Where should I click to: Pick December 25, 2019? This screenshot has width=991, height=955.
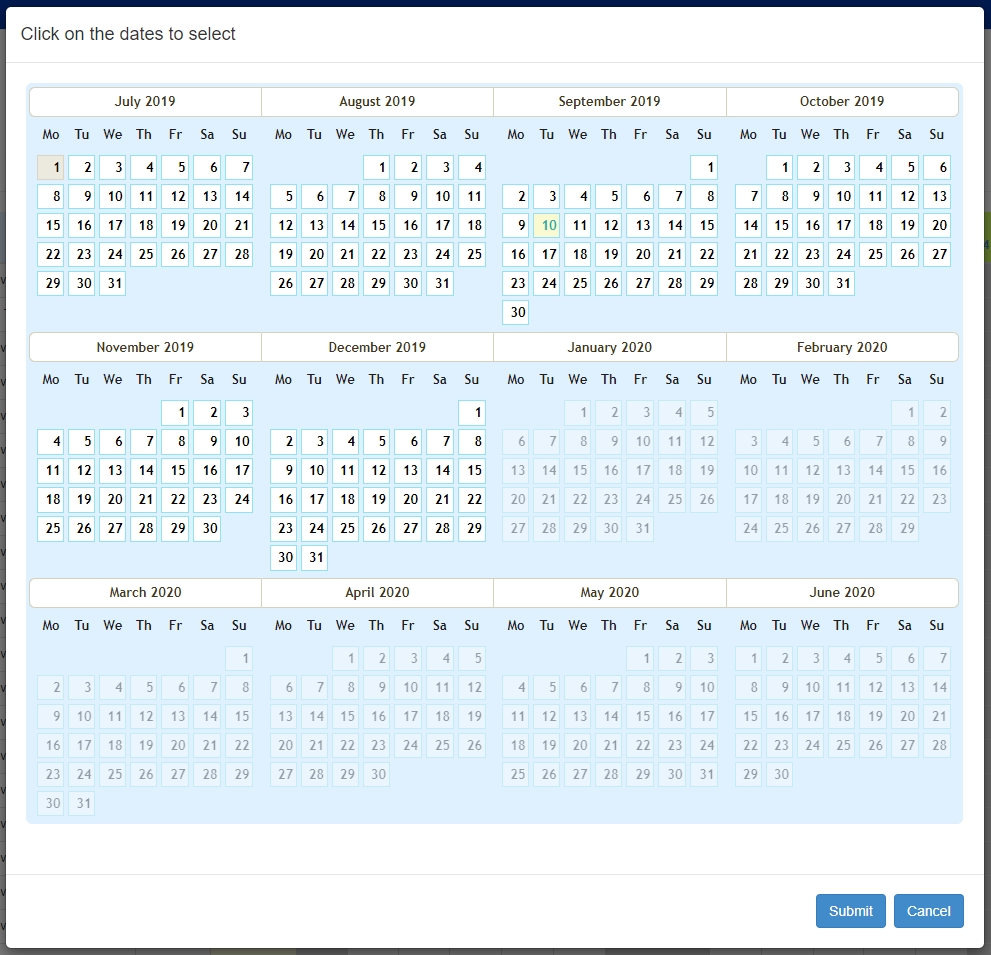[345, 528]
